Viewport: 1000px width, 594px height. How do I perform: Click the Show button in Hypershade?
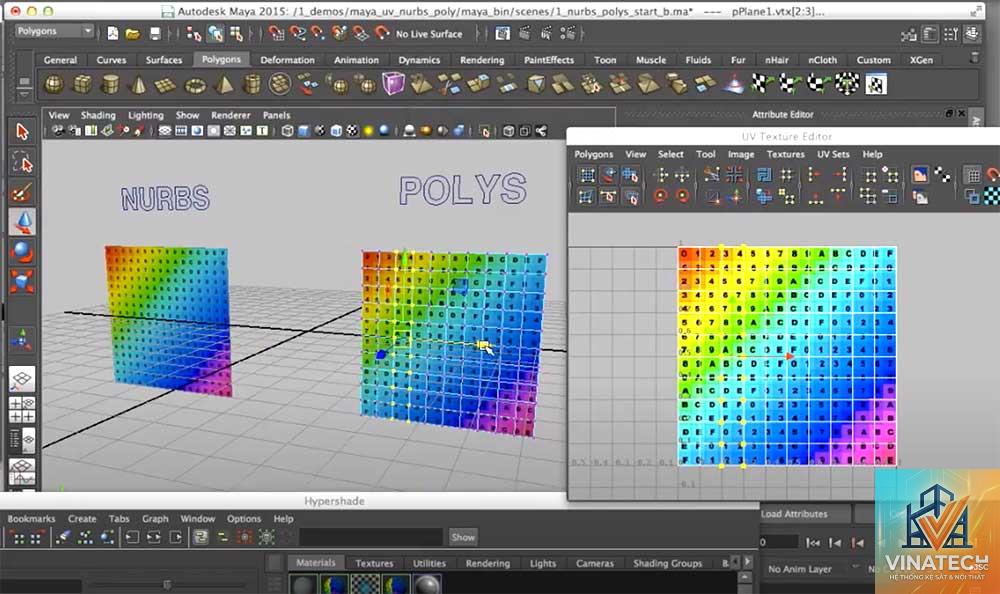[463, 537]
